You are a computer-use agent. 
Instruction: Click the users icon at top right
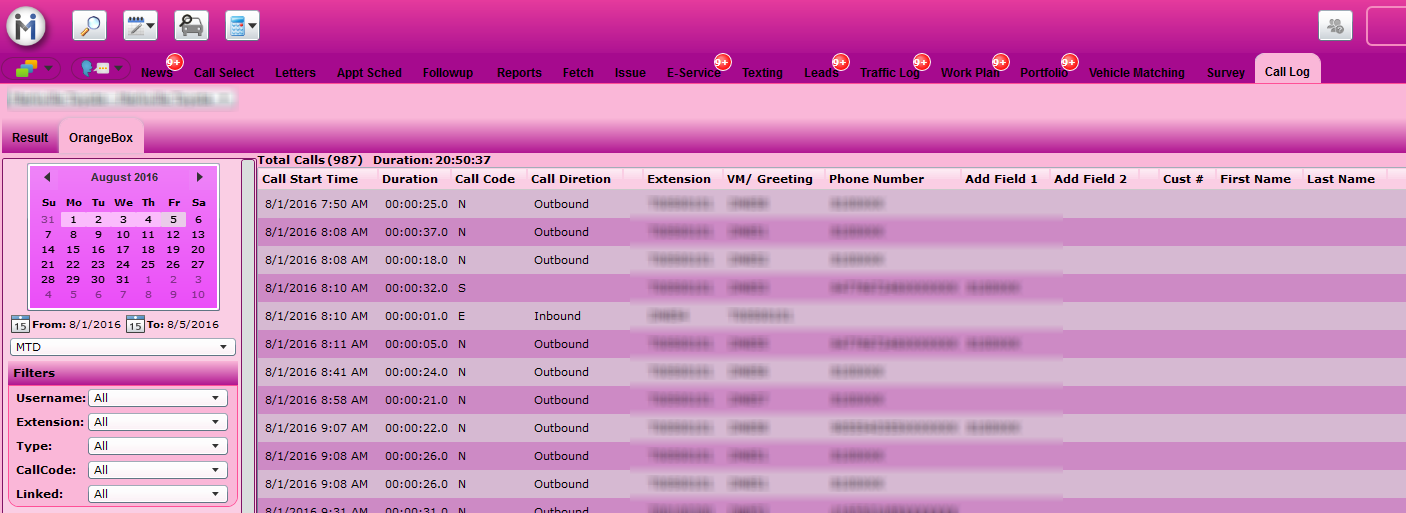click(x=1335, y=26)
